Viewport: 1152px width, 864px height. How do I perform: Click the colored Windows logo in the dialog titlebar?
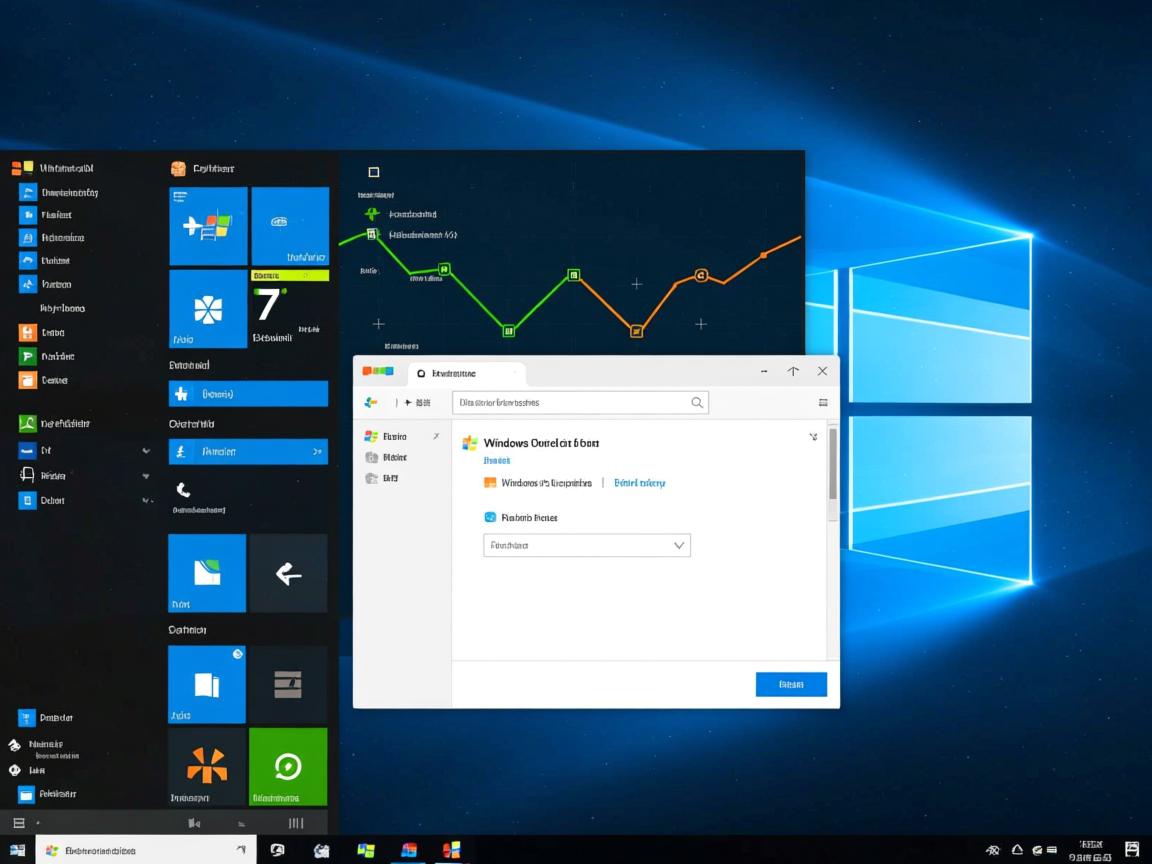378,371
